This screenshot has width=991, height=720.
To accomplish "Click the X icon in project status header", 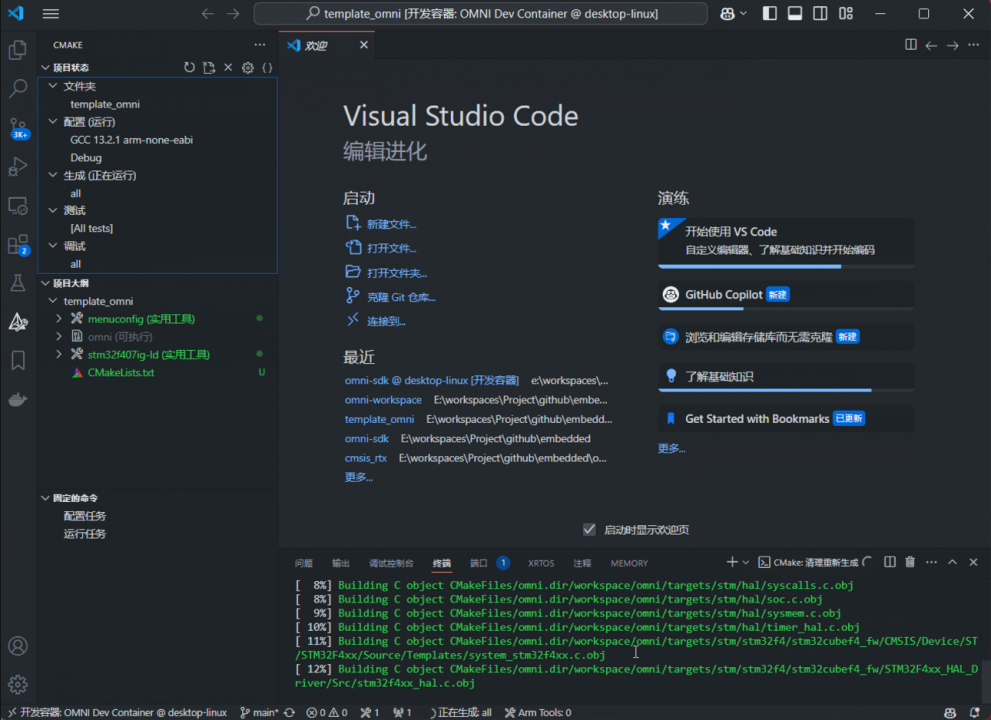I will [x=228, y=67].
